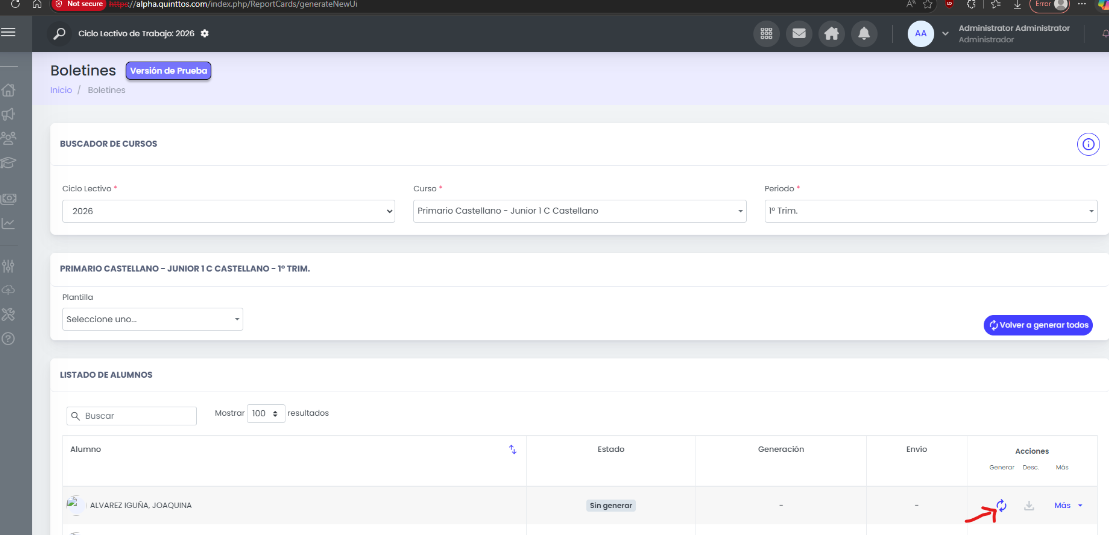This screenshot has width=1109, height=535.
Task: Click the Buscar search field
Action: pyautogui.click(x=132, y=416)
